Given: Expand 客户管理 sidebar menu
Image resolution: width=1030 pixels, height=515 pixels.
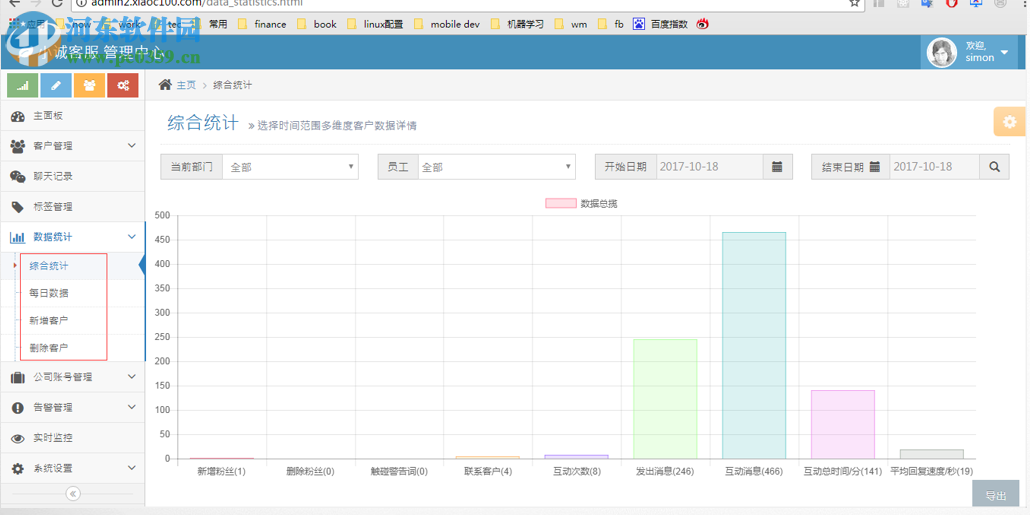Looking at the screenshot, I should (x=72, y=146).
